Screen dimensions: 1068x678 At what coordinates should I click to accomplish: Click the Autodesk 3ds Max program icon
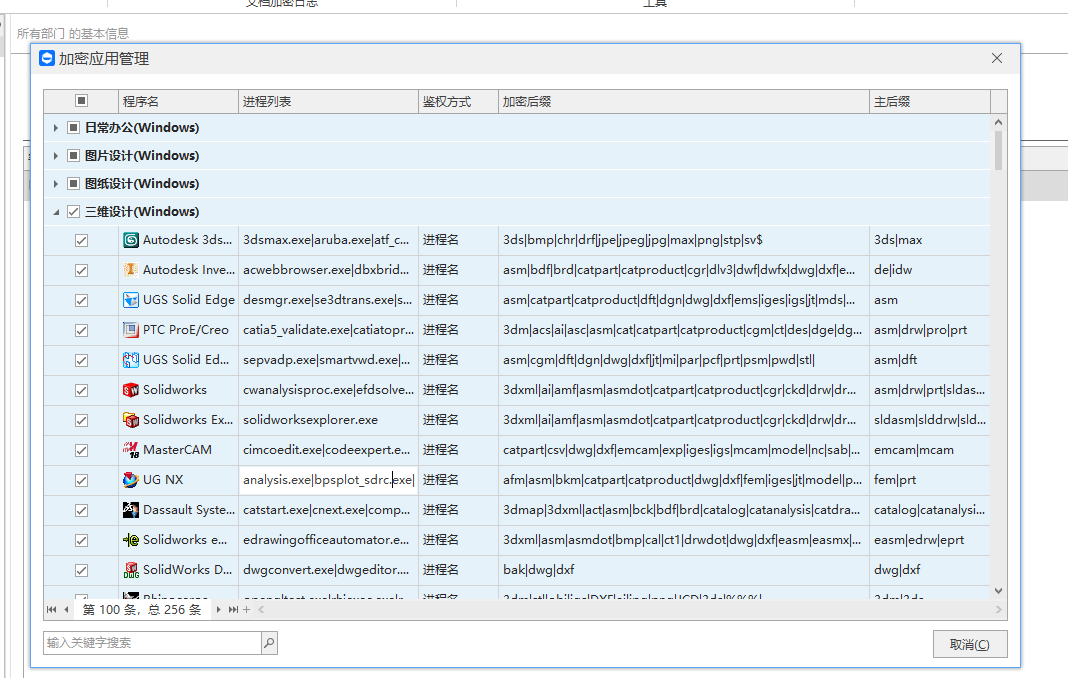(131, 240)
